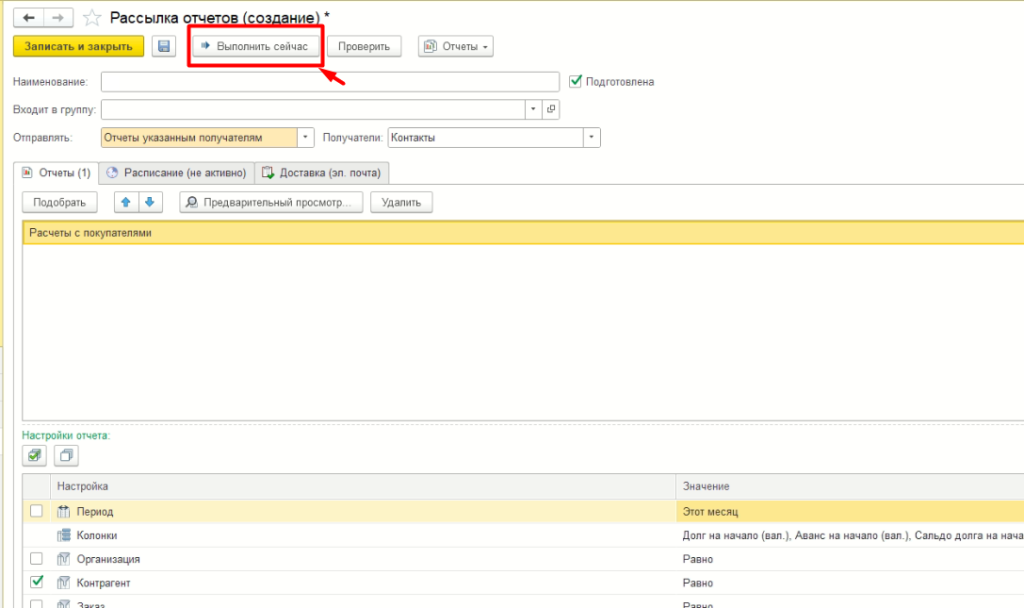Open the Входит в группу dropdown arrow
Viewport: 1024px width, 608px height.
click(533, 110)
